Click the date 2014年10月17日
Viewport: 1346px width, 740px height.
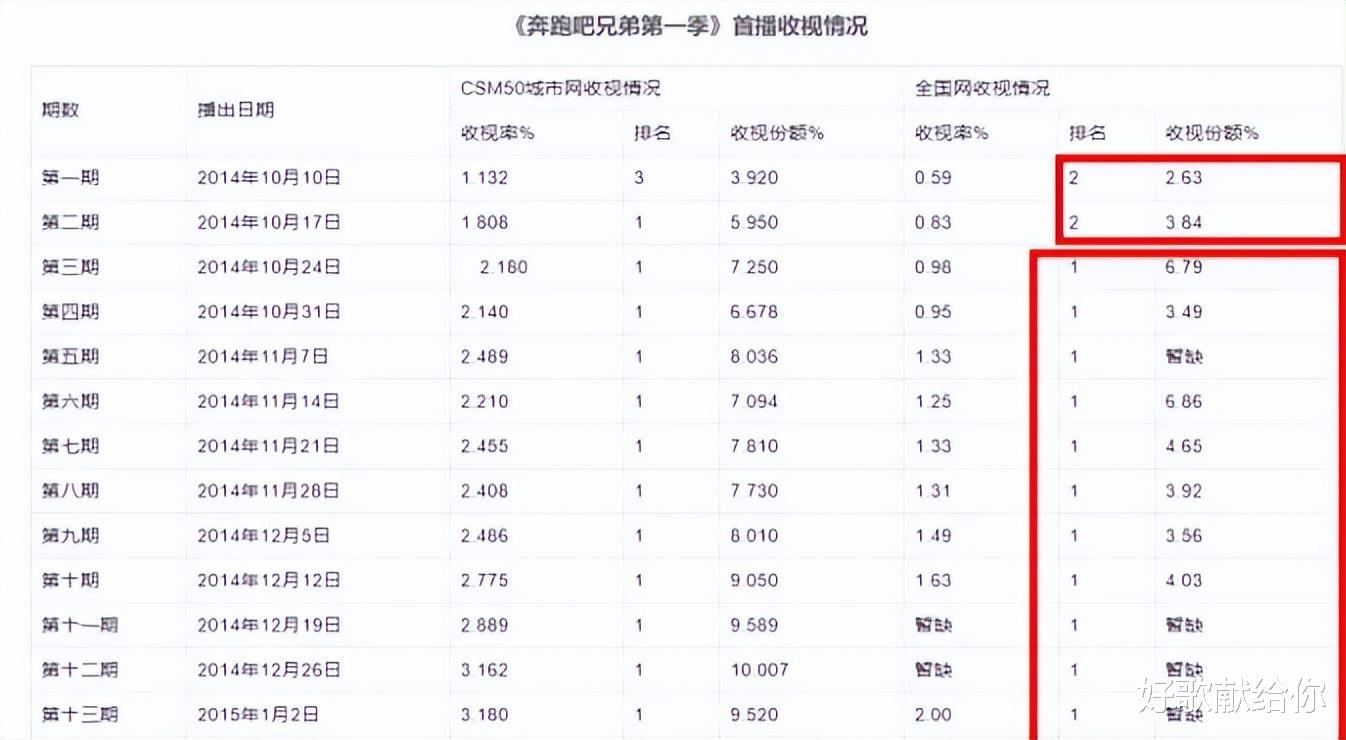pos(269,222)
